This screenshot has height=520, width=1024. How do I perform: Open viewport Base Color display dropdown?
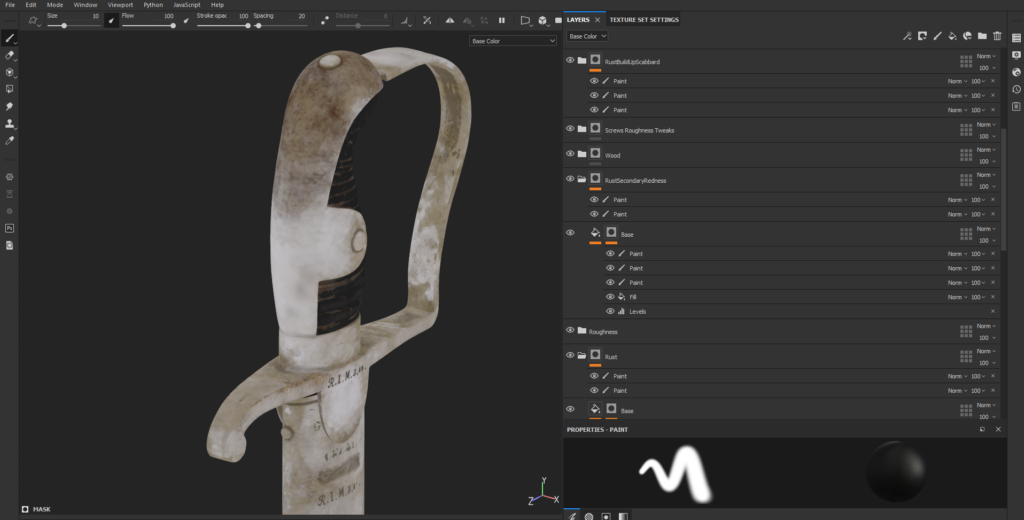pos(513,41)
